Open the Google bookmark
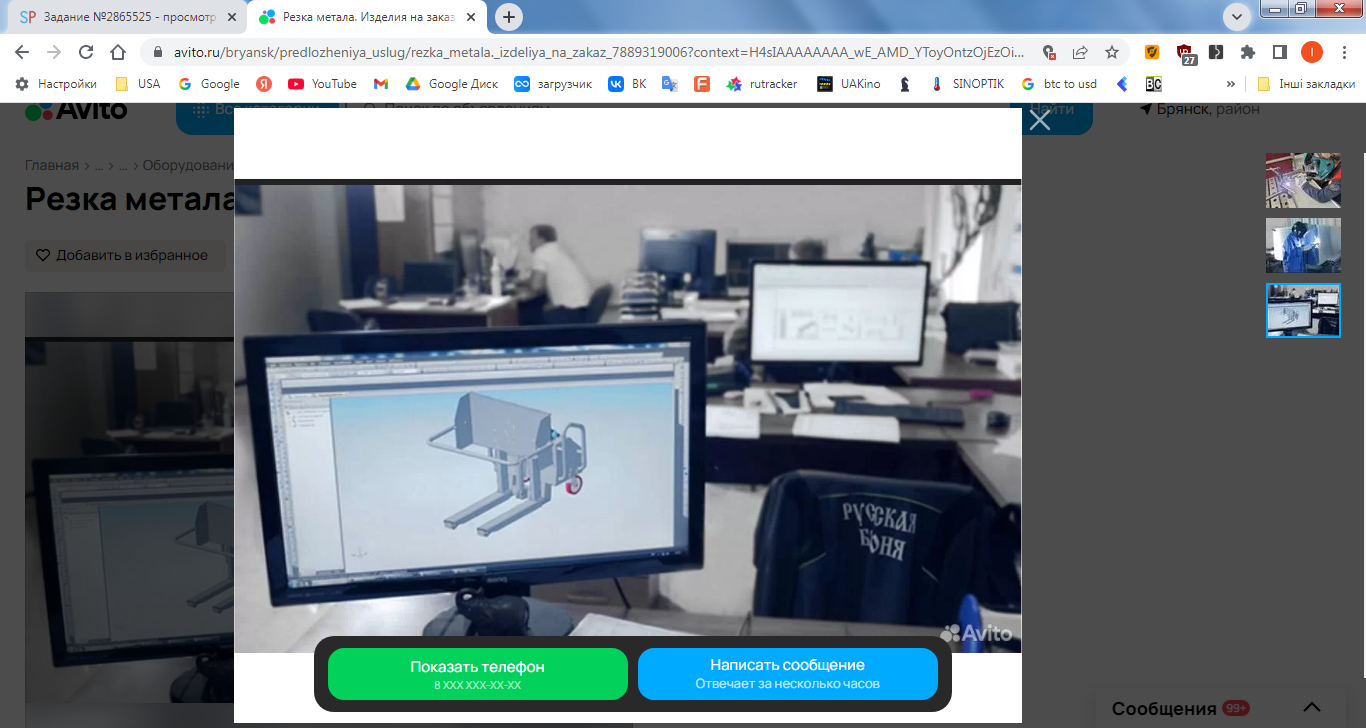 tap(209, 84)
